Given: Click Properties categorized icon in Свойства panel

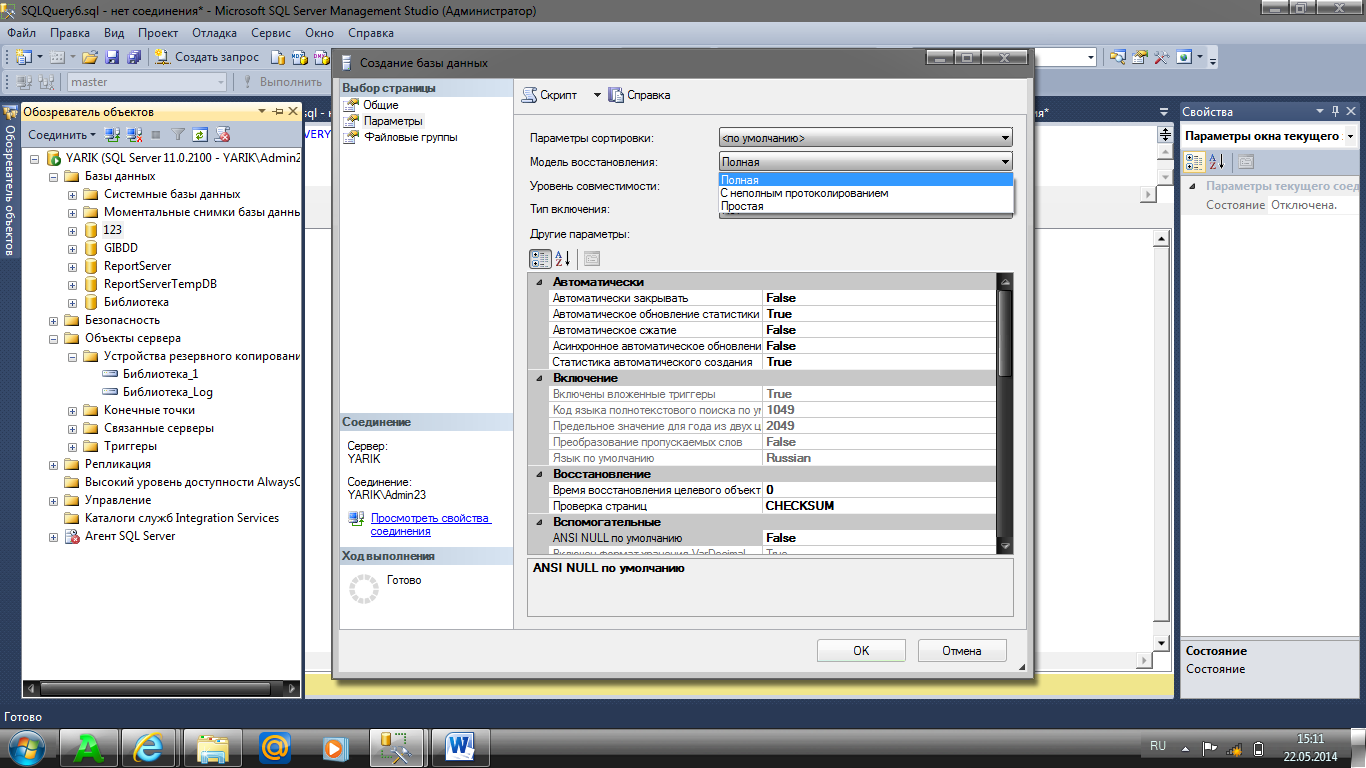Looking at the screenshot, I should pos(1194,161).
